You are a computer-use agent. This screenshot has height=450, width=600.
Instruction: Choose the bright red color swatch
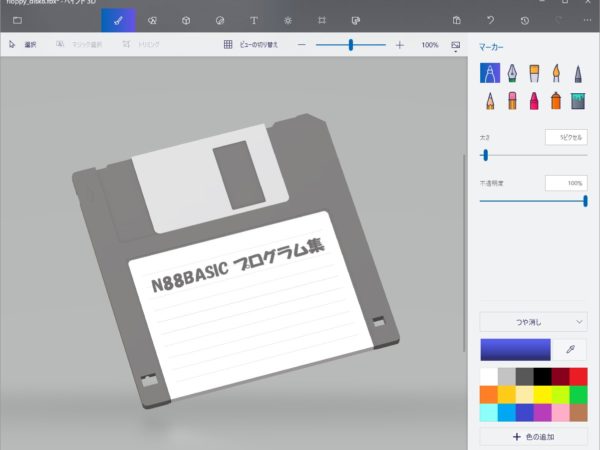coord(579,377)
